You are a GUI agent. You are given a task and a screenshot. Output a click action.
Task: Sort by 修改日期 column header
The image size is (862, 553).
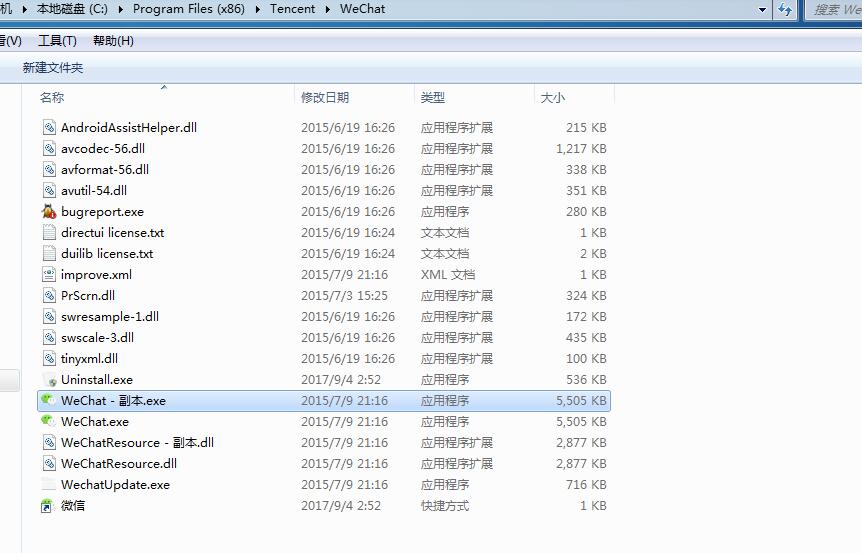[x=354, y=97]
